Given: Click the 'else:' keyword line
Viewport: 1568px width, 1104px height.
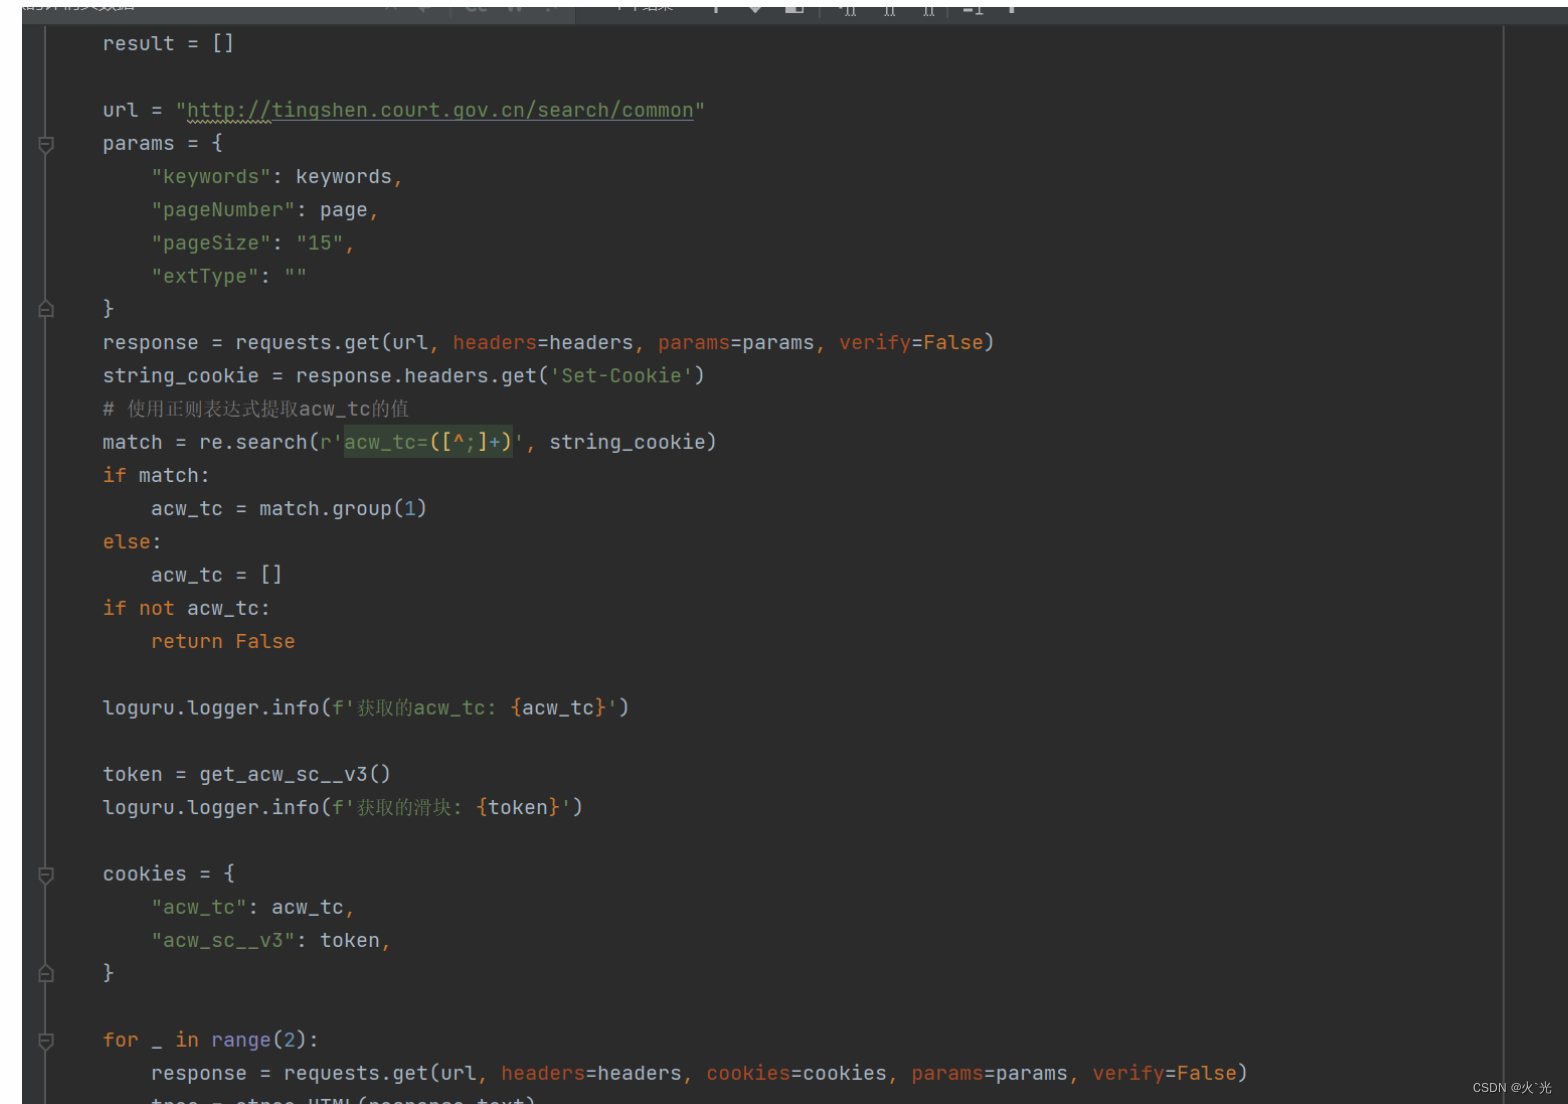Looking at the screenshot, I should (131, 542).
